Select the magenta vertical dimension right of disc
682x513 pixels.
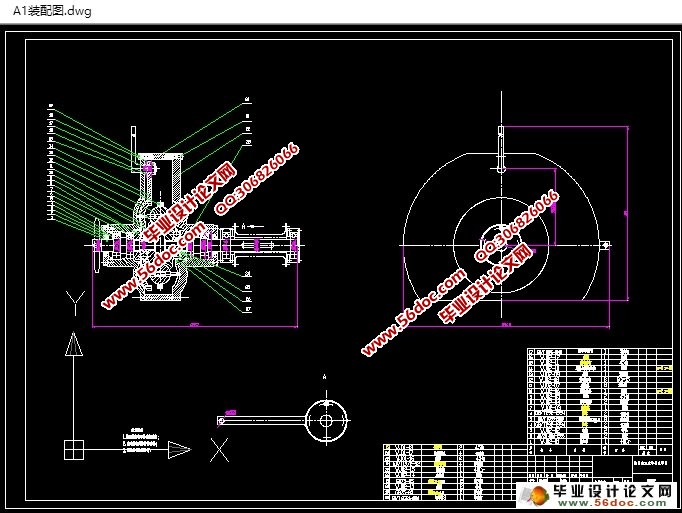click(626, 212)
